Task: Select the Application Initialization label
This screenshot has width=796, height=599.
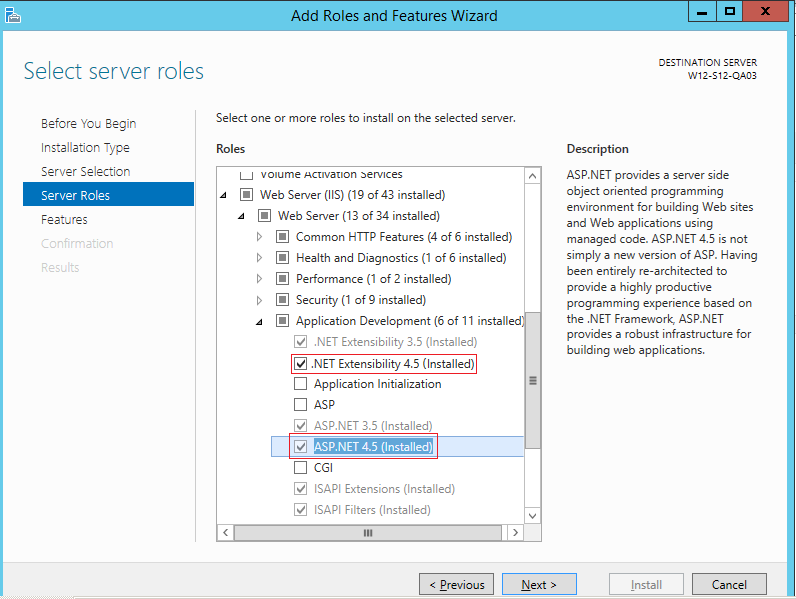Action: coord(378,384)
